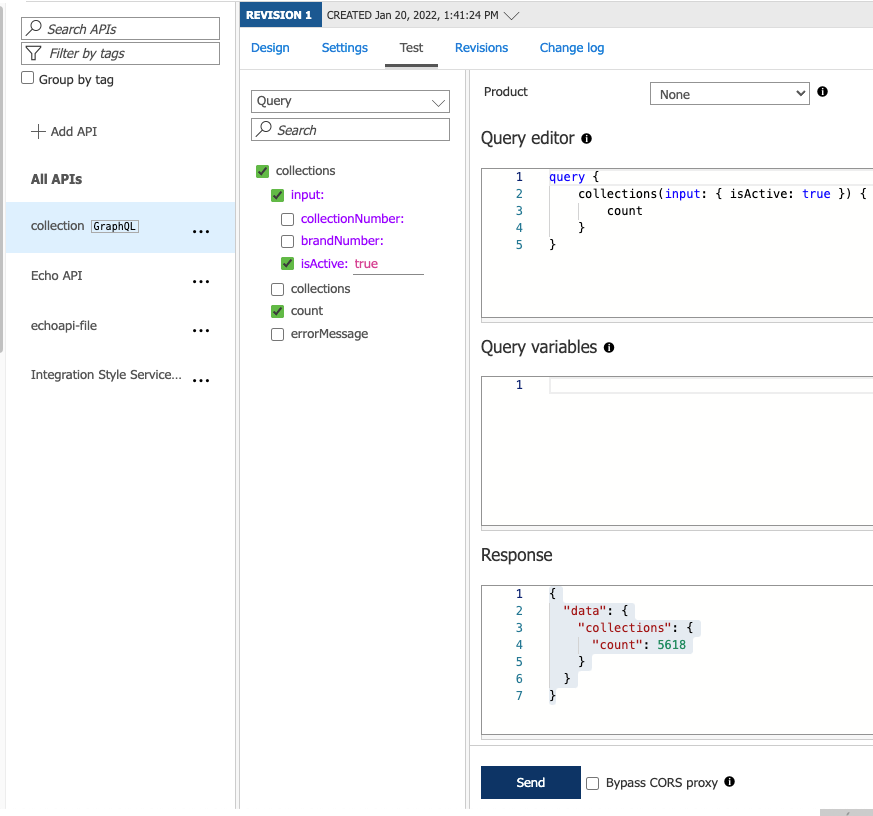This screenshot has height=816, width=873.
Task: Switch to the Change log tab
Action: click(x=571, y=48)
